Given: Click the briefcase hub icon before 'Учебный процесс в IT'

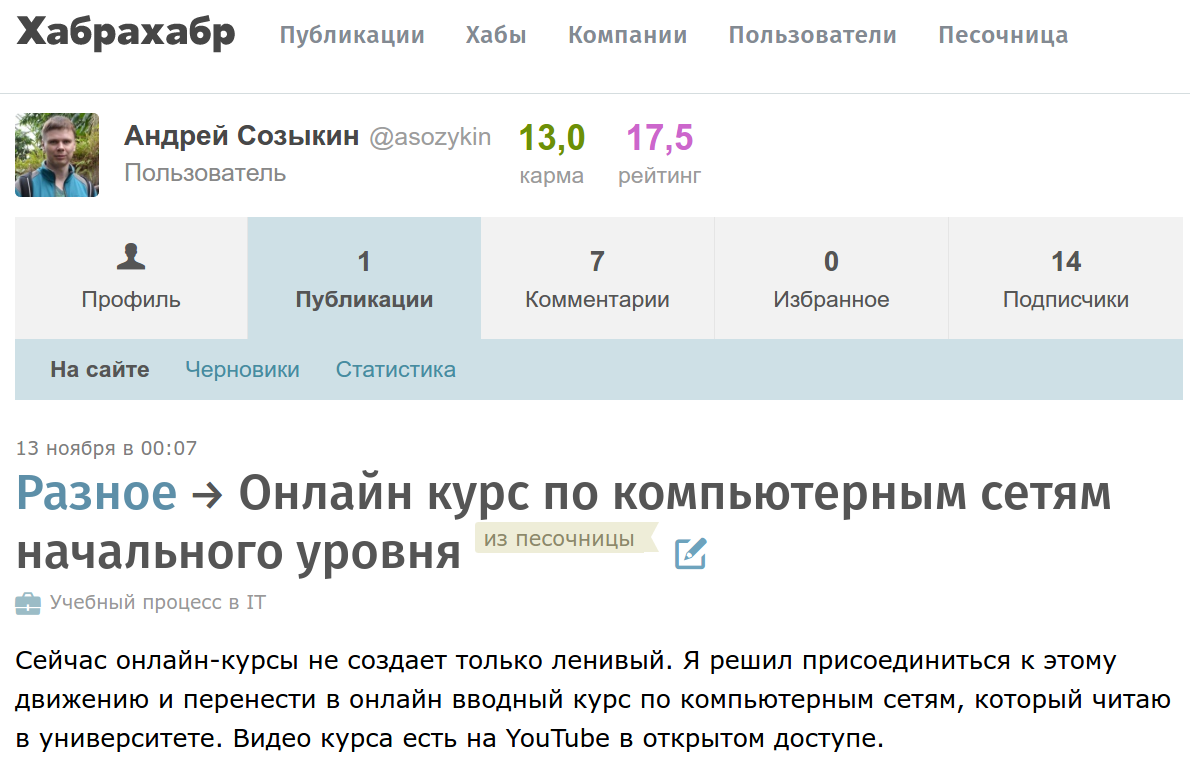Looking at the screenshot, I should [x=27, y=603].
